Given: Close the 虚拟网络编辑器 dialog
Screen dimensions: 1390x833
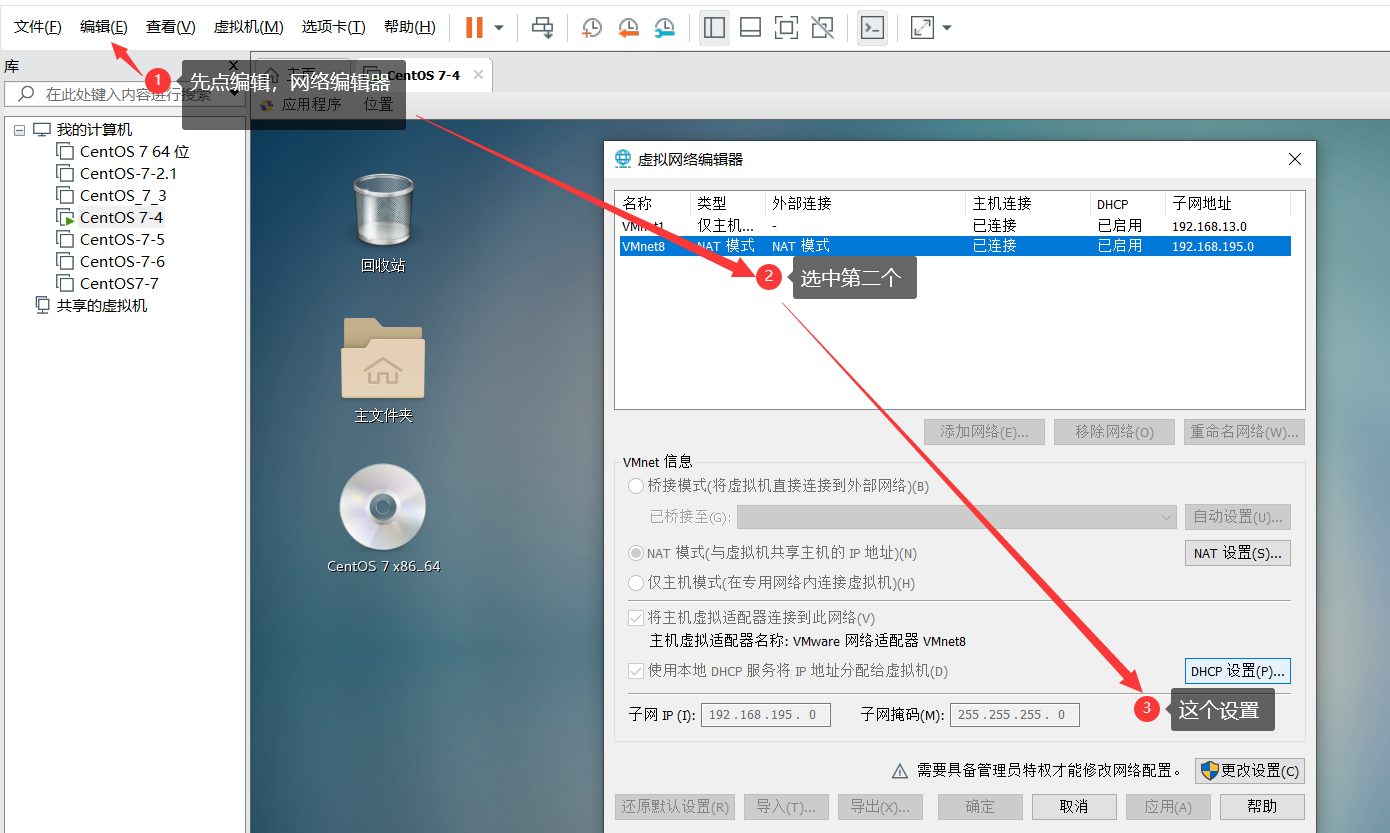Looking at the screenshot, I should point(1295,159).
